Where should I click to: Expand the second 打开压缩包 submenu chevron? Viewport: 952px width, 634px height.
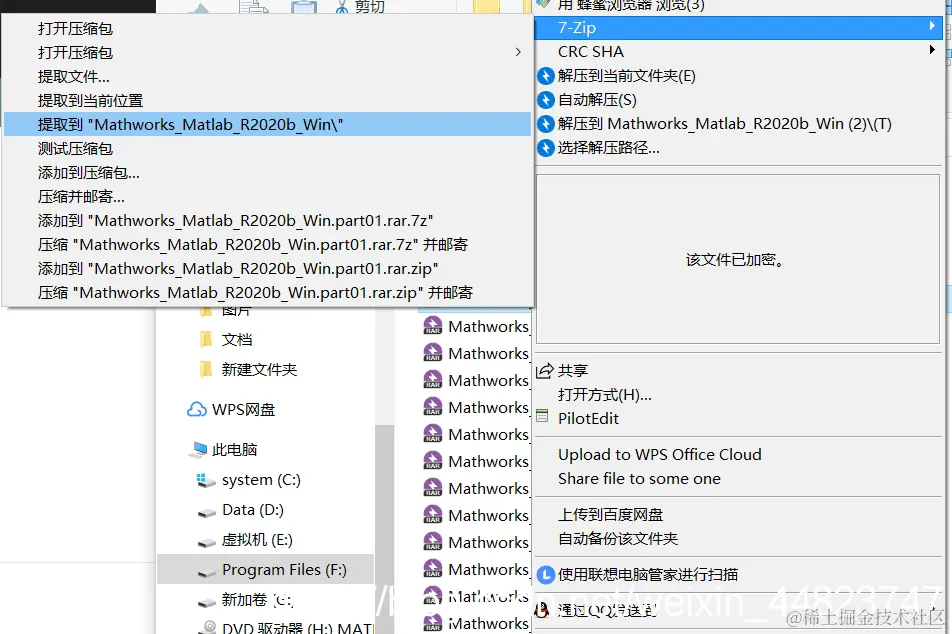[x=518, y=52]
